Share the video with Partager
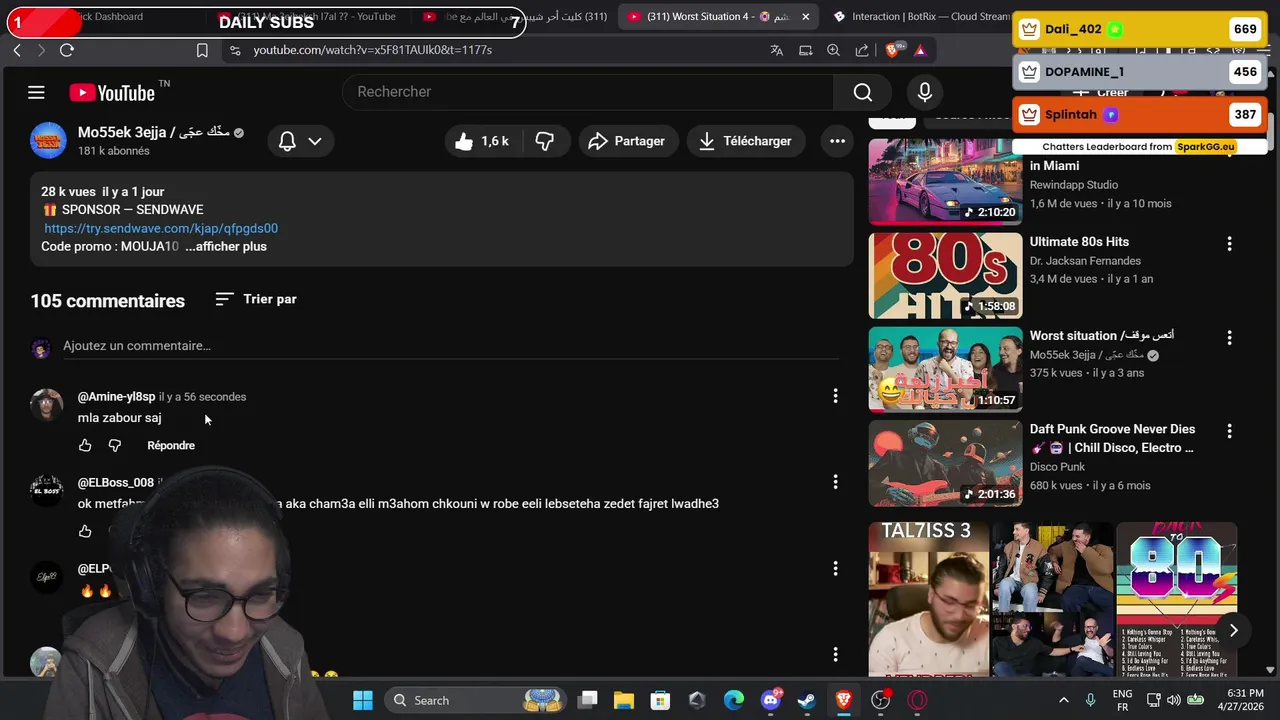 [627, 141]
